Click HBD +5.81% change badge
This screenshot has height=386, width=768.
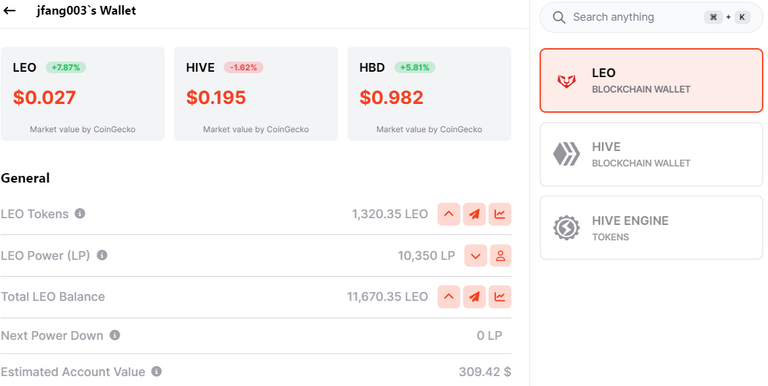(415, 68)
